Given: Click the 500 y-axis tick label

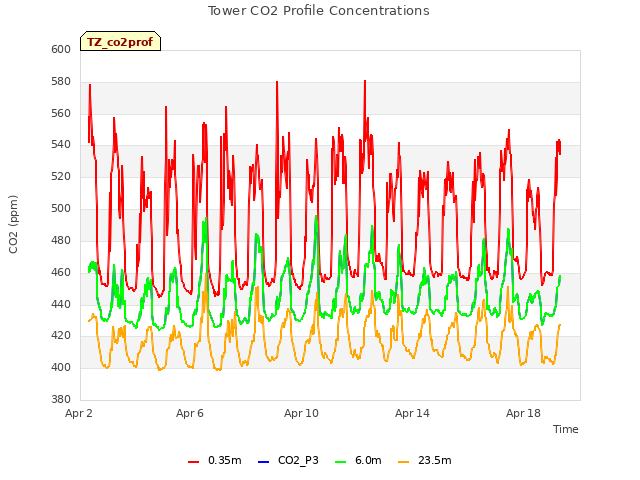Looking at the screenshot, I should point(61,209).
